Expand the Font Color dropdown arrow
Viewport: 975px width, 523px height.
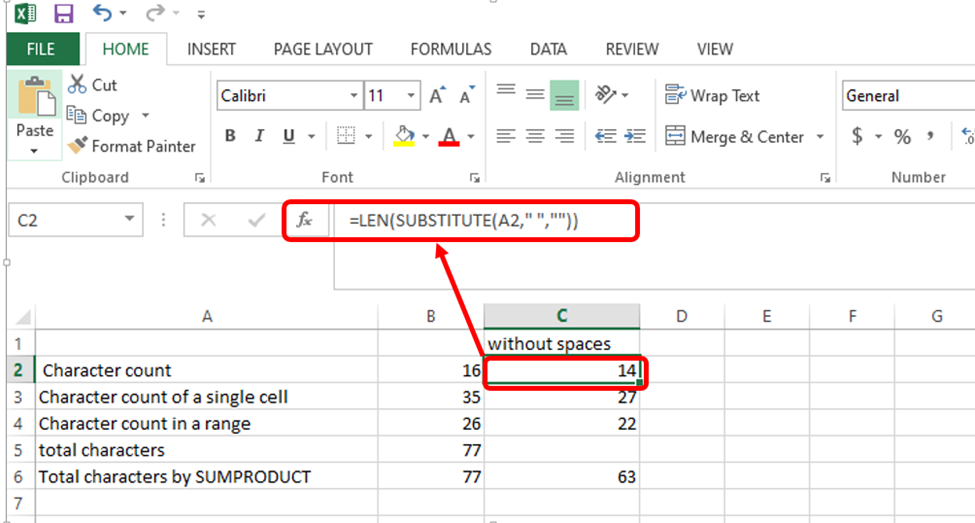pyautogui.click(x=471, y=136)
